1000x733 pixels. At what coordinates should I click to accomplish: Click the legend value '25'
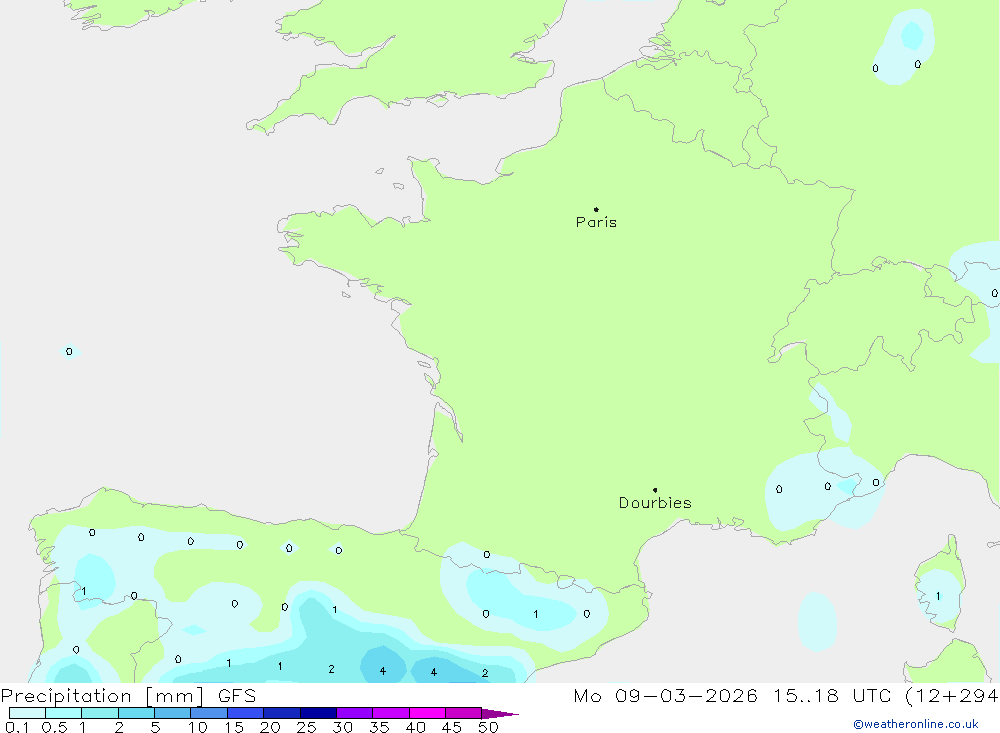307,727
